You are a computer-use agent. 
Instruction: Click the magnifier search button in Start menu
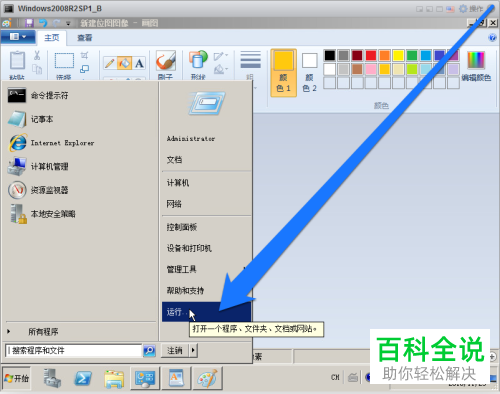coord(149,350)
